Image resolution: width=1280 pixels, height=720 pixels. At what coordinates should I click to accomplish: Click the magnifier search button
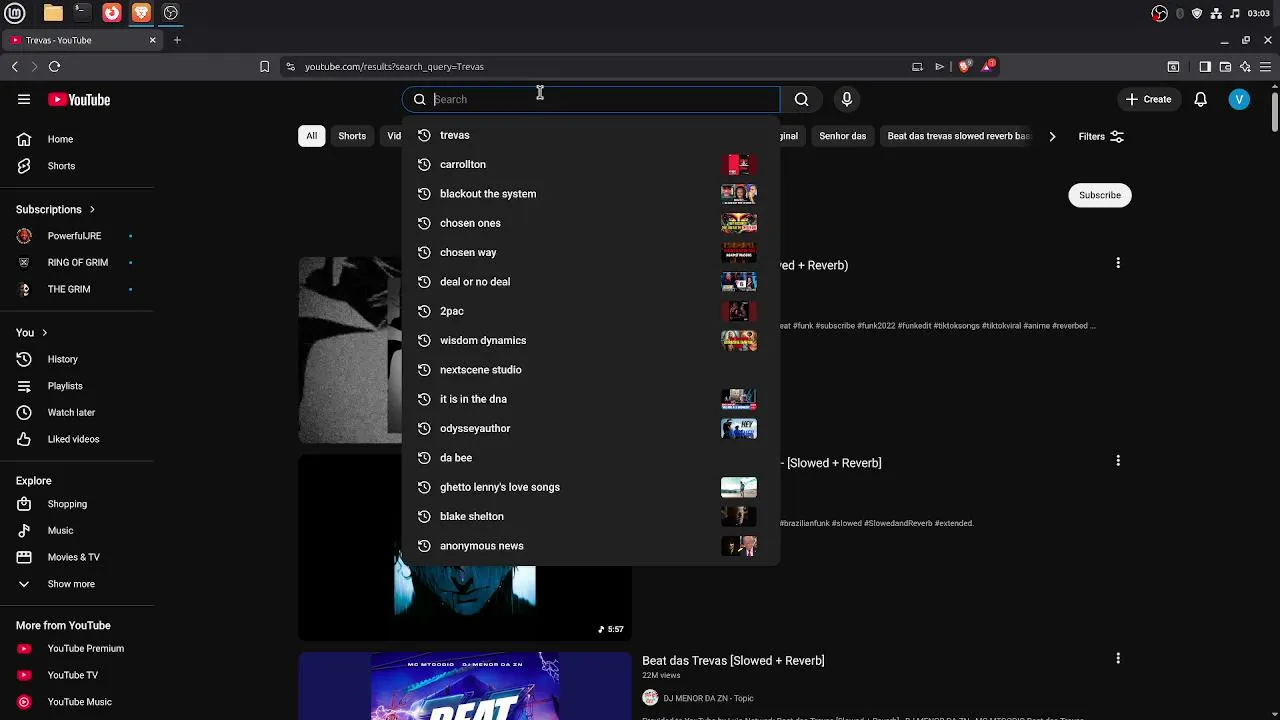801,99
